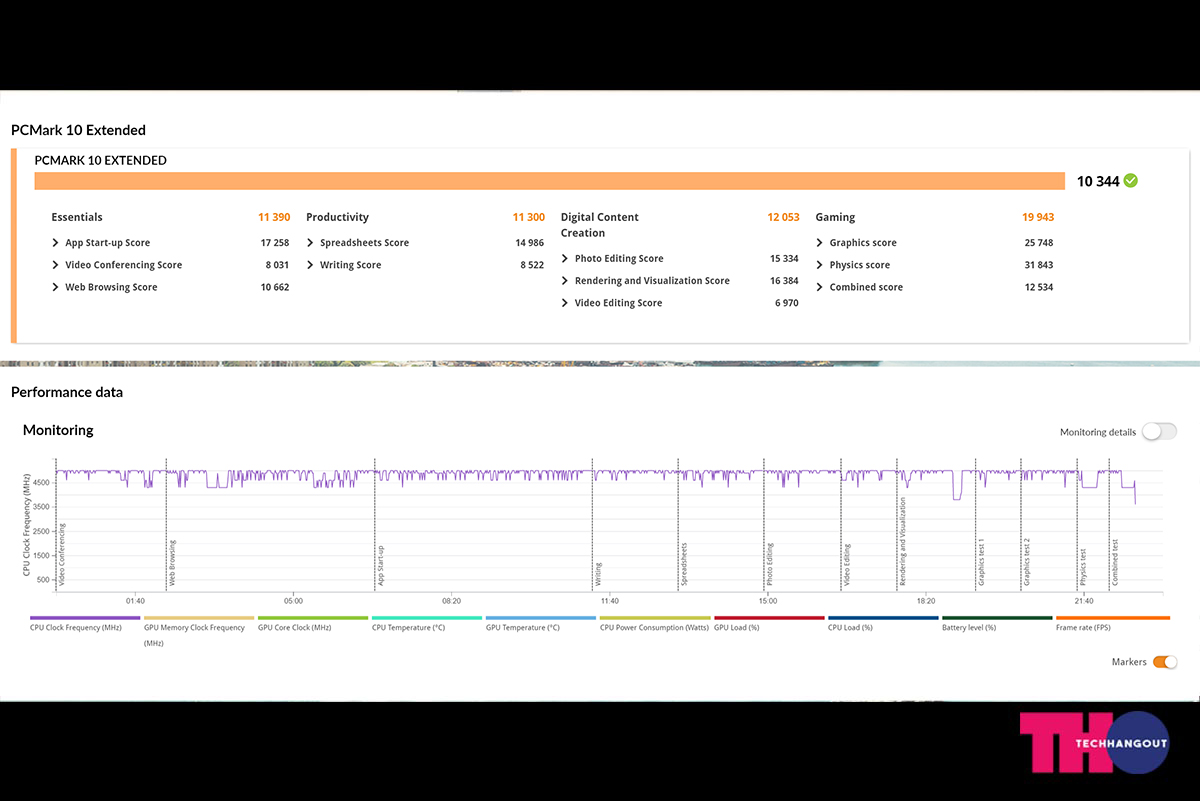Click the Photo Editing value 15 334

click(784, 259)
